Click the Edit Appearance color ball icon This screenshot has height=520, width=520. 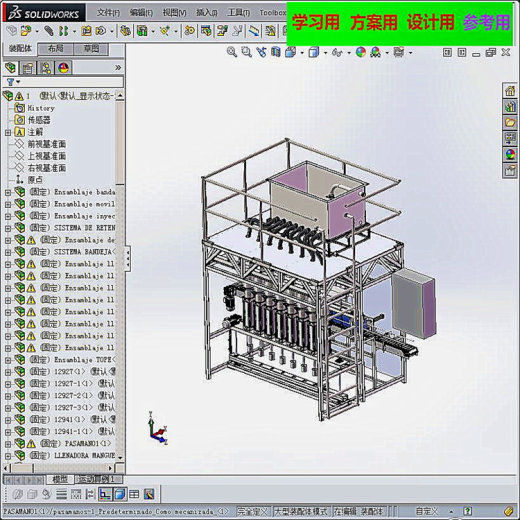pyautogui.click(x=361, y=52)
